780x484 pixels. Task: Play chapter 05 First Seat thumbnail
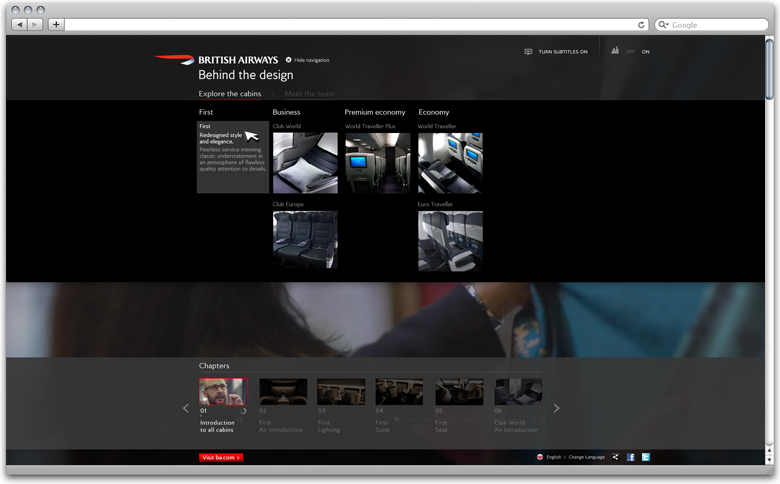[459, 391]
